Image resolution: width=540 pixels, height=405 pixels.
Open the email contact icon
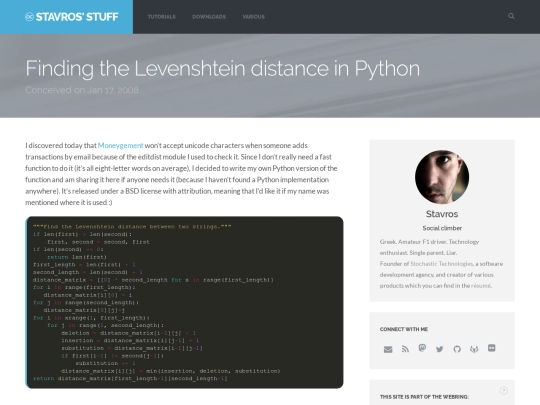(388, 349)
